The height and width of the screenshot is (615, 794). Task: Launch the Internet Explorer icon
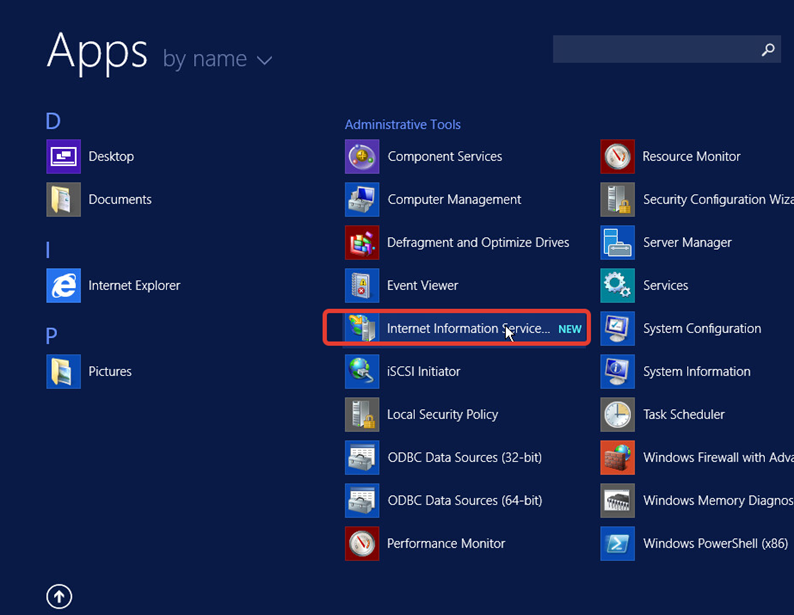click(x=63, y=285)
